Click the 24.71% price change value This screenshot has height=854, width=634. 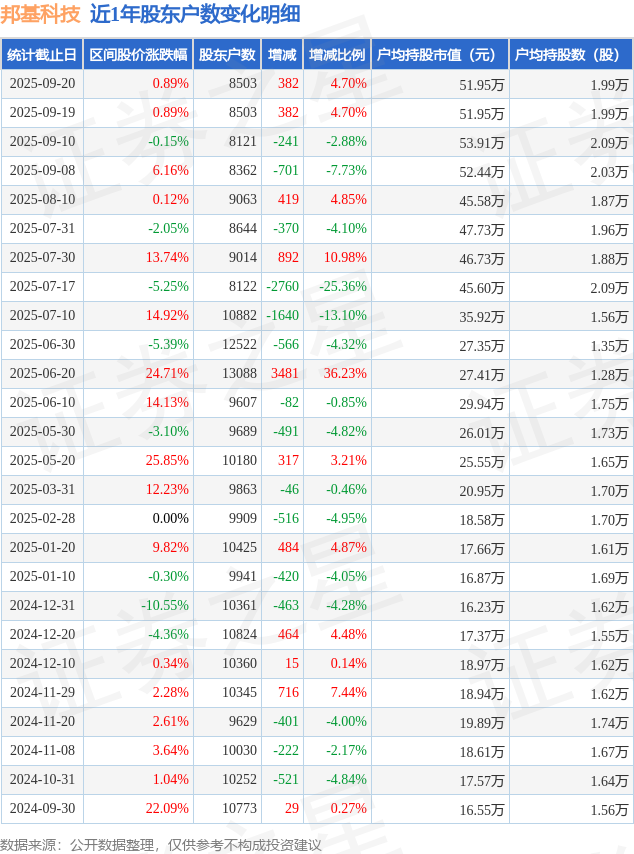click(x=167, y=374)
